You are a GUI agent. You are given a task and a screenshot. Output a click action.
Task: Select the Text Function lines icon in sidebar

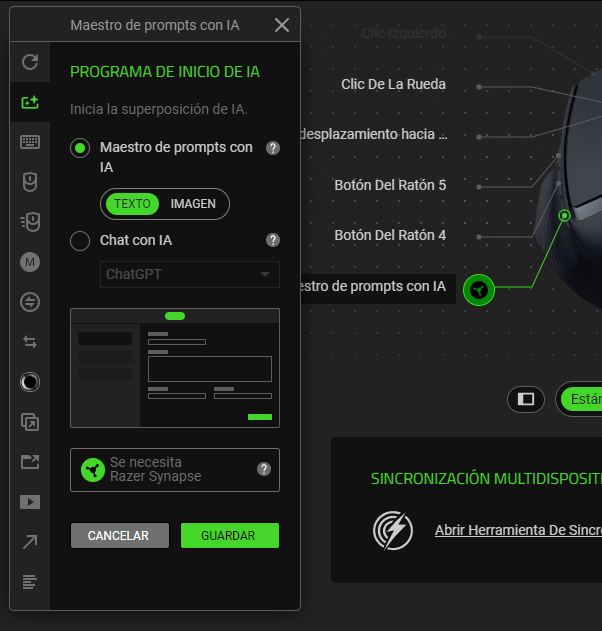30,582
